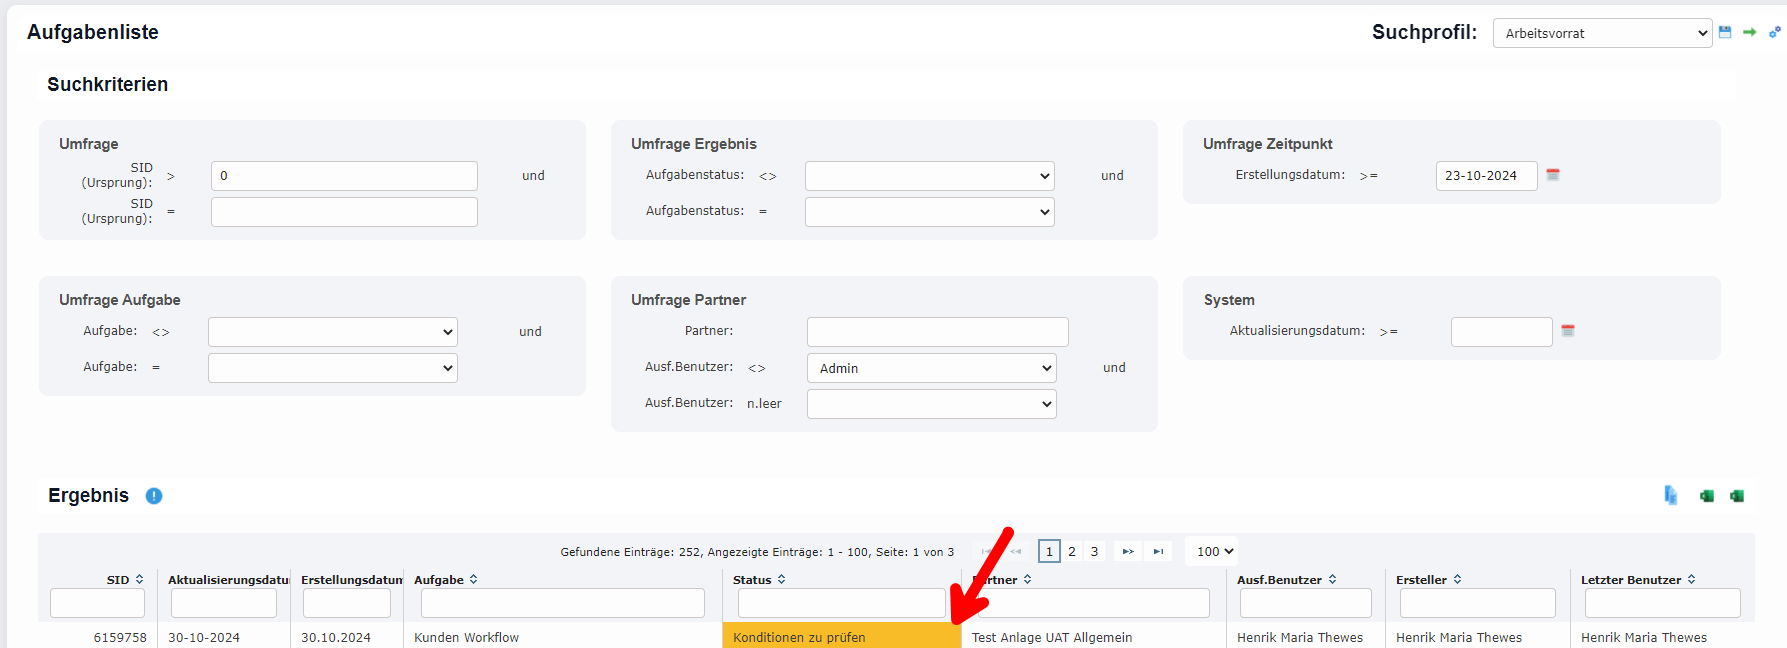Go to results page 2
Screen dimensions: 1787x648
tap(1072, 551)
